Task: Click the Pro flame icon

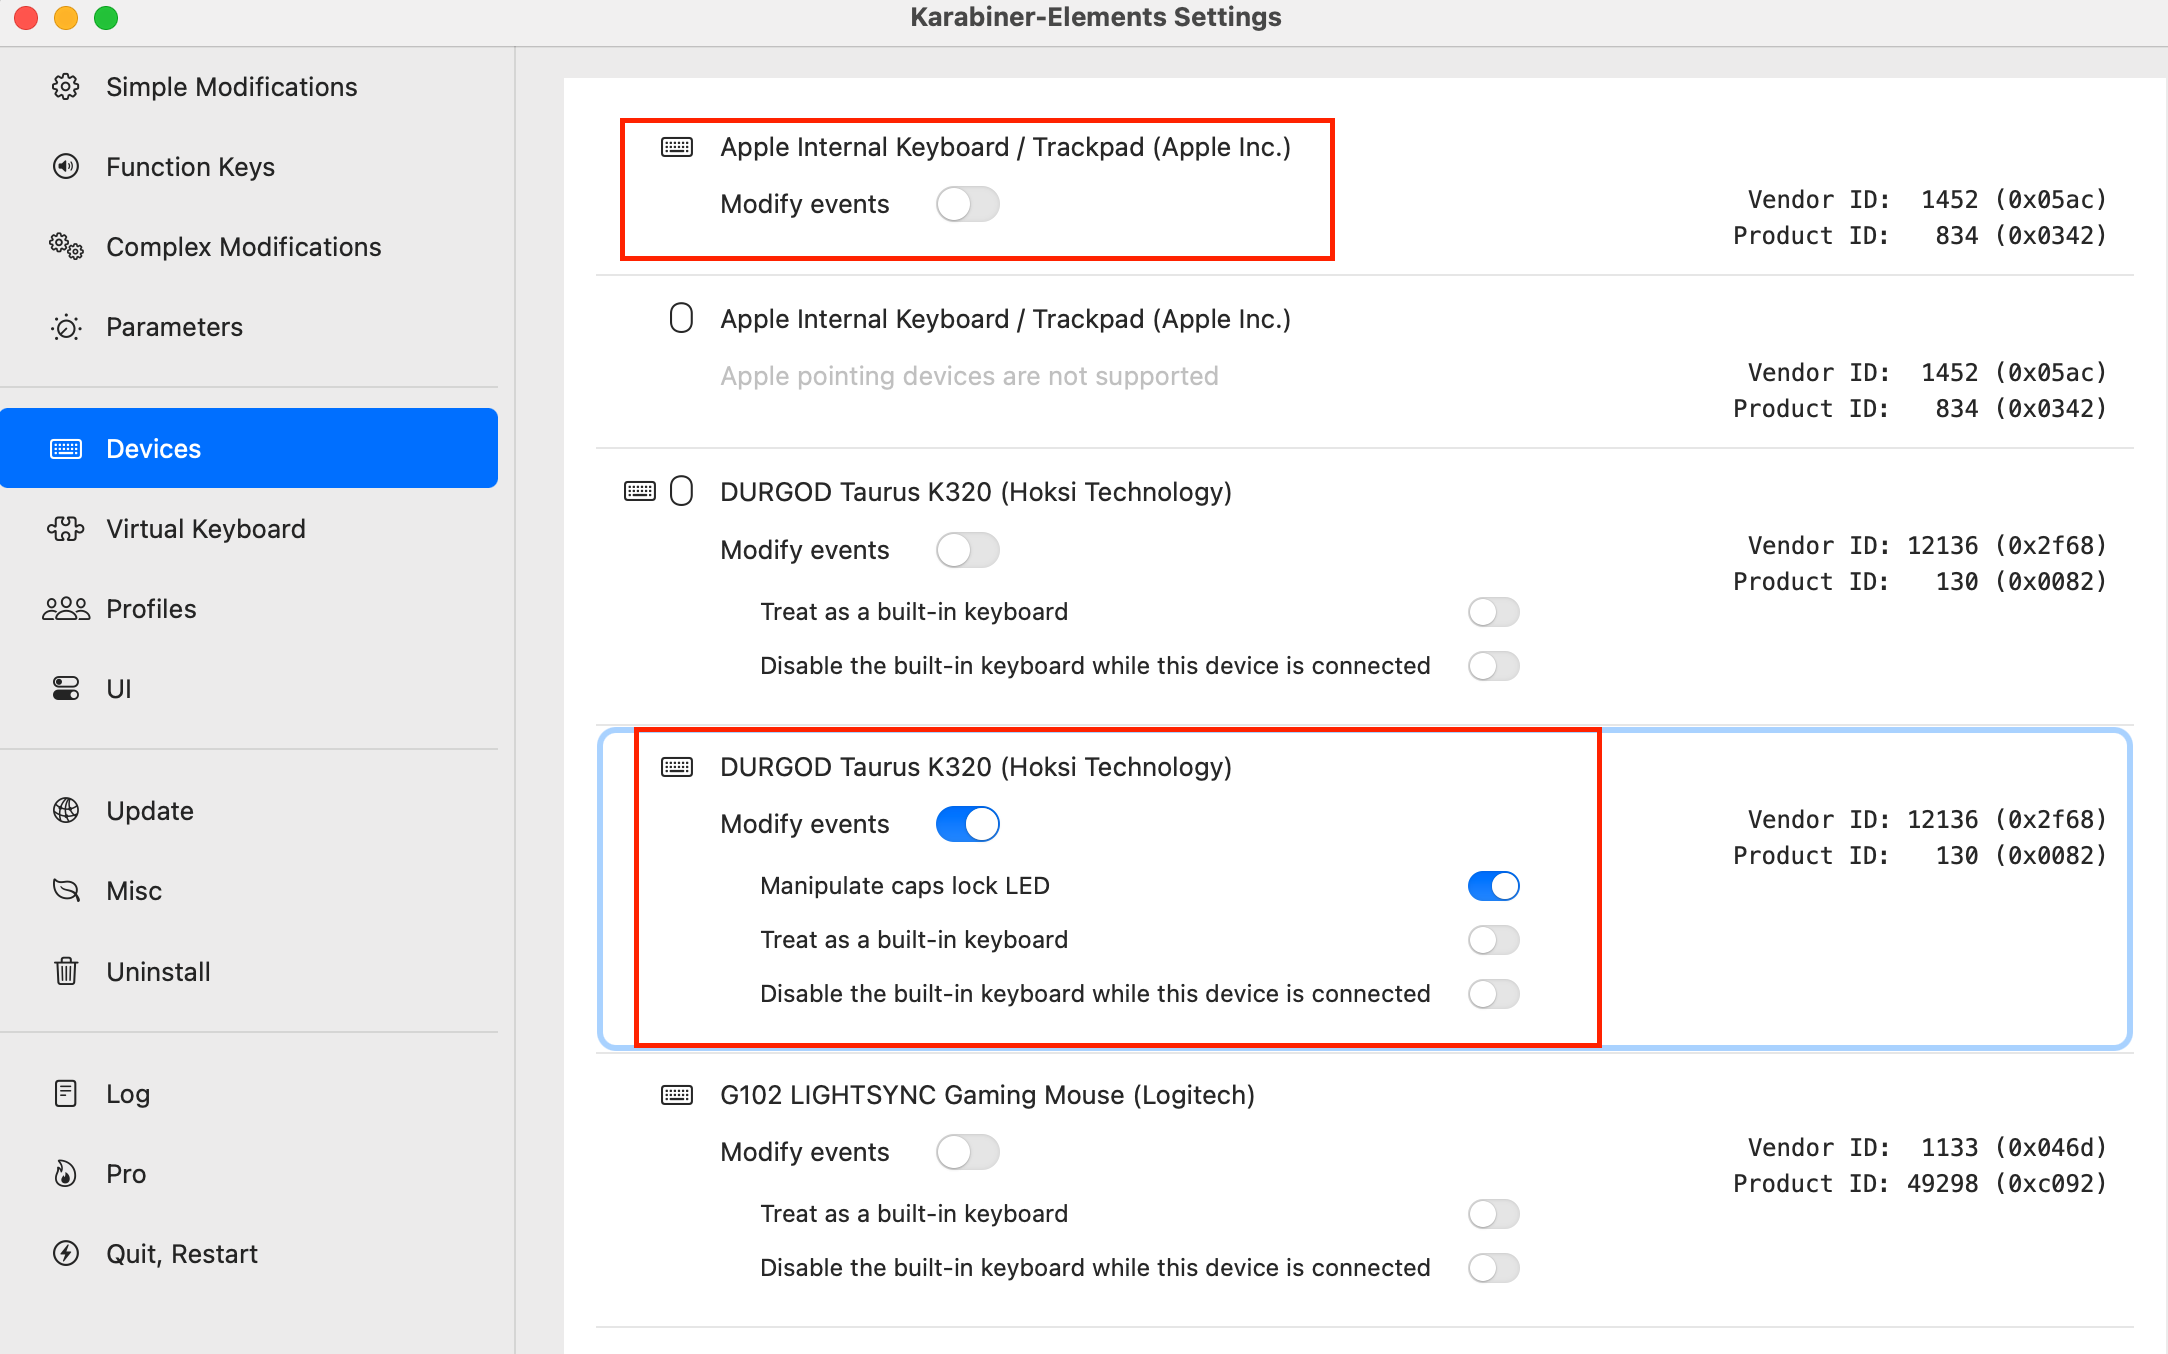Action: 66,1173
